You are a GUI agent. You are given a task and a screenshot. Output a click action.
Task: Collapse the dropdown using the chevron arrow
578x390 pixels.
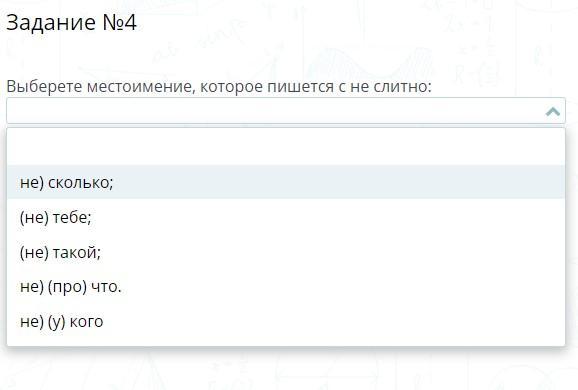point(553,111)
